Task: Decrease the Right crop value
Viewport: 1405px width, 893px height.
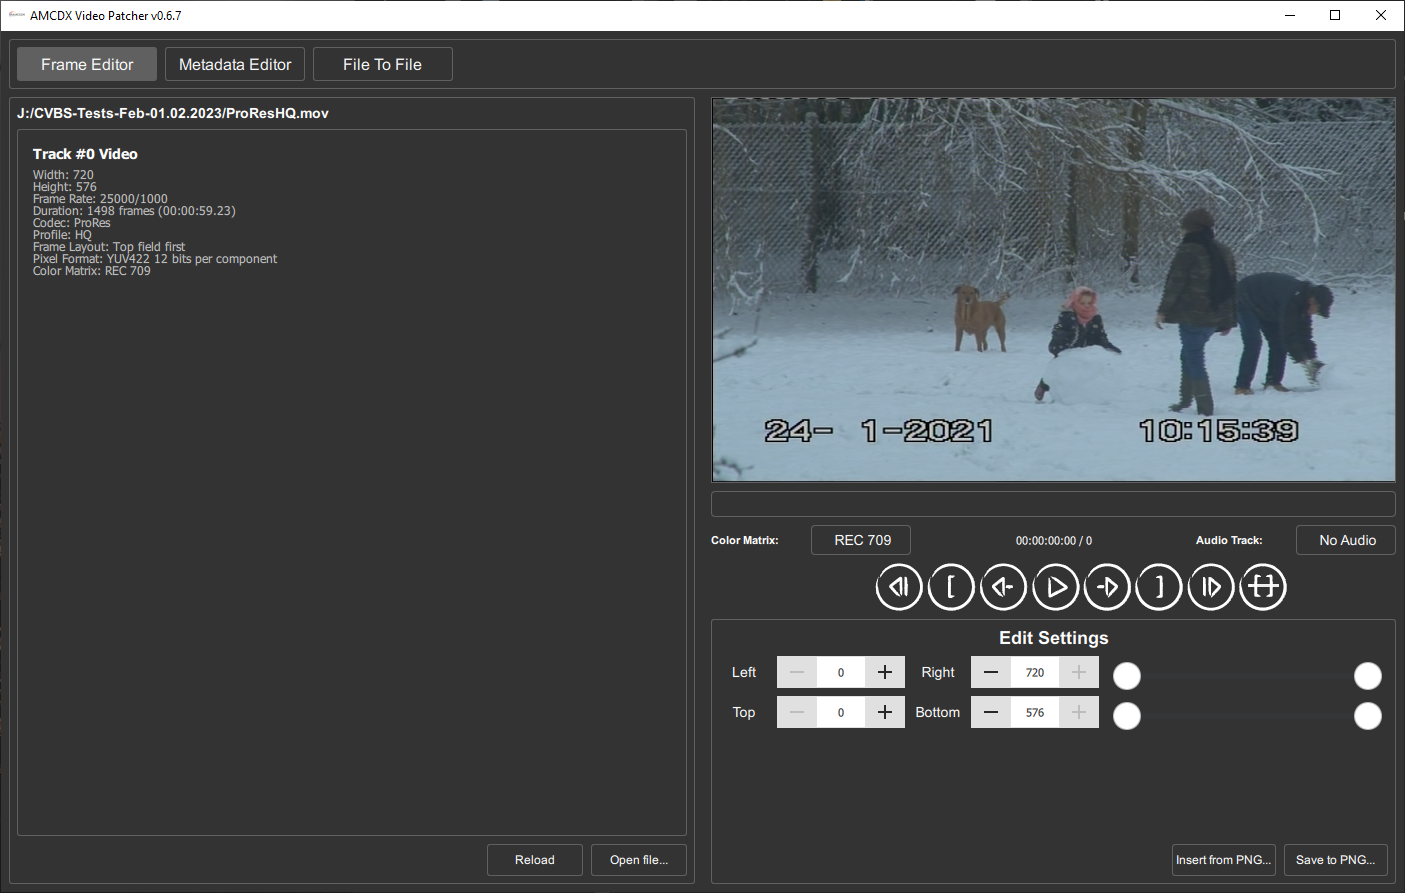Action: click(x=991, y=672)
